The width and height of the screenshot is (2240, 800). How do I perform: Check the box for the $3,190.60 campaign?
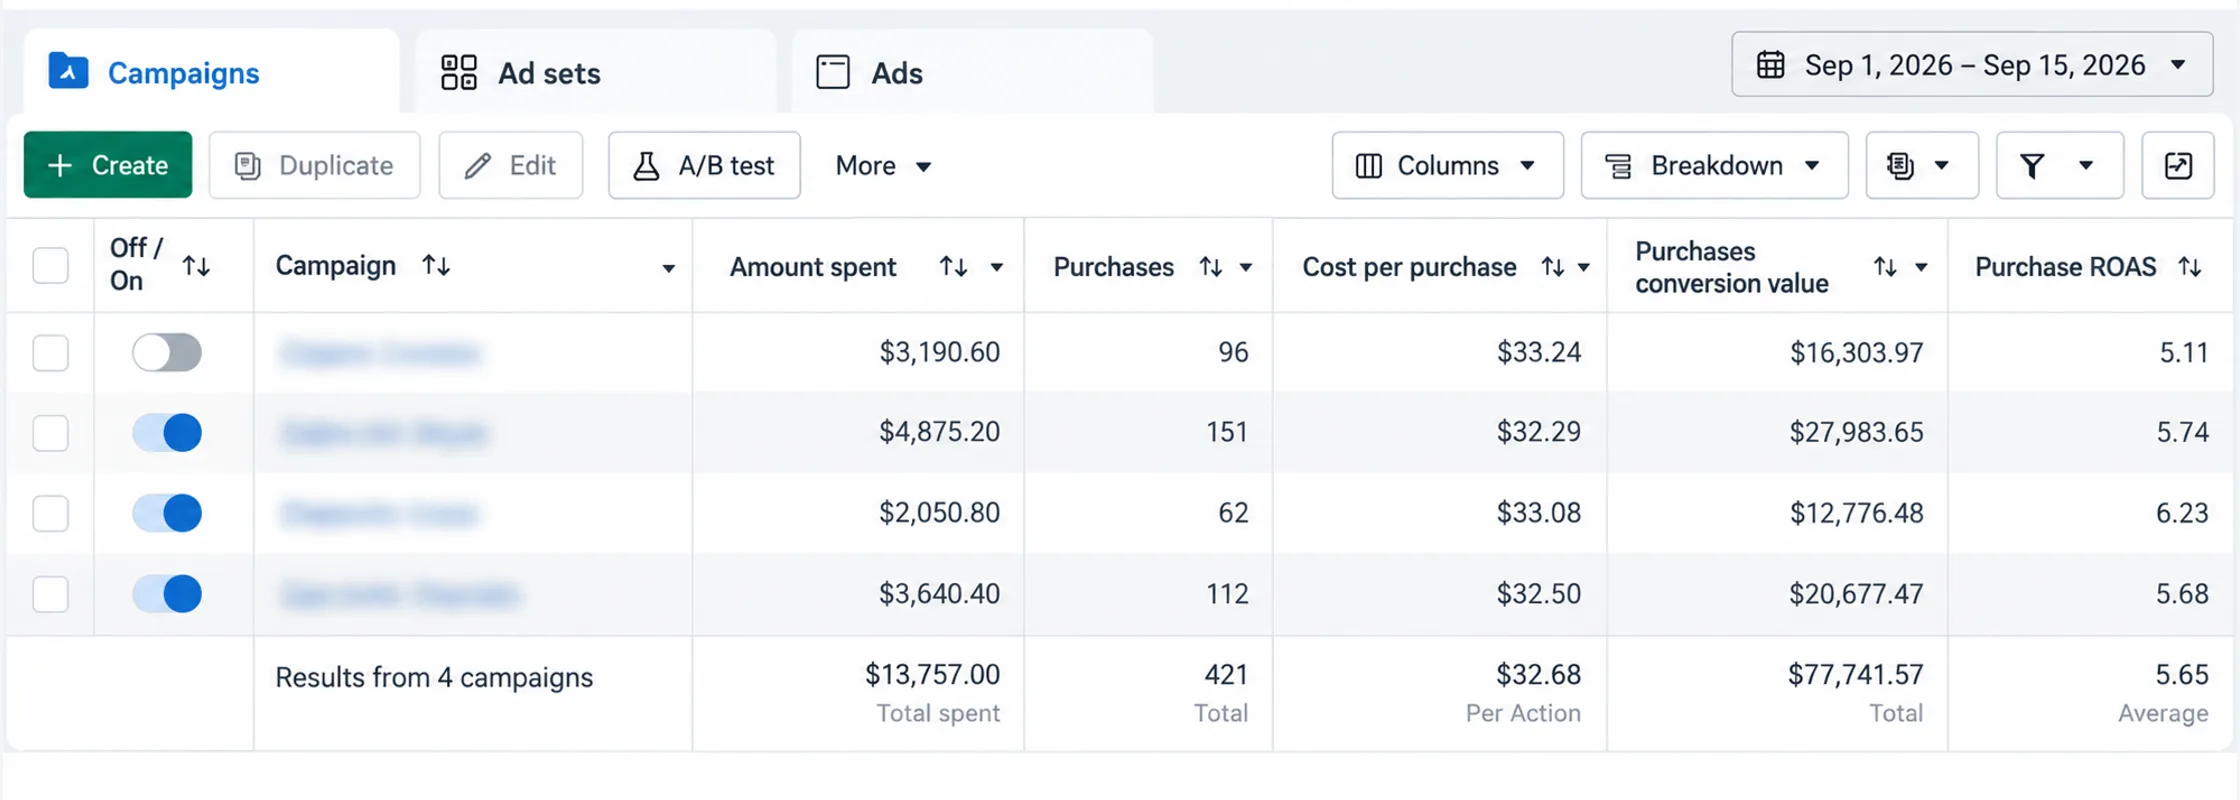[50, 352]
